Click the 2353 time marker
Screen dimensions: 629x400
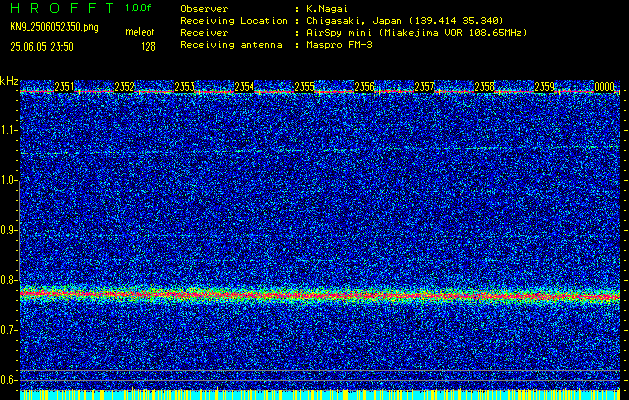pyautogui.click(x=184, y=87)
